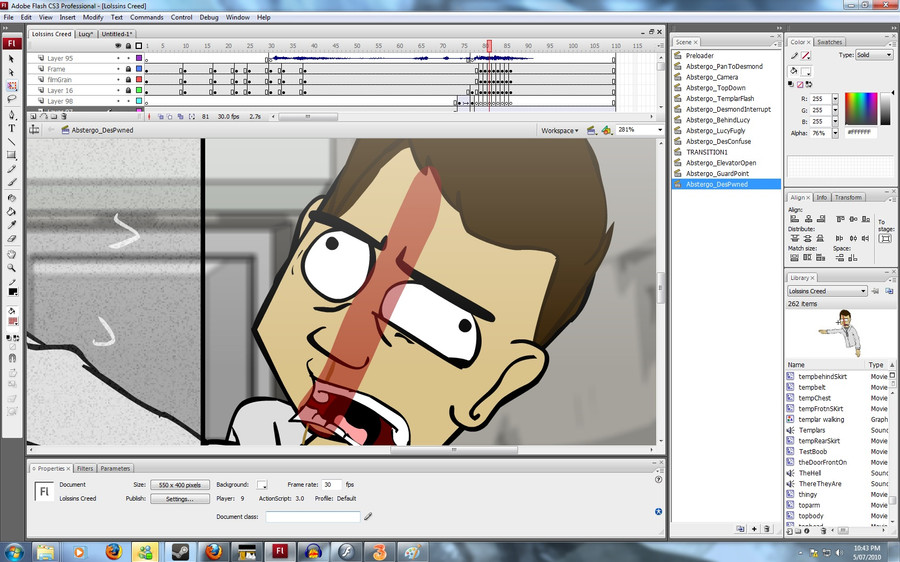Click the Swap Colors icon in Color panel
The height and width of the screenshot is (562, 900).
(x=809, y=84)
